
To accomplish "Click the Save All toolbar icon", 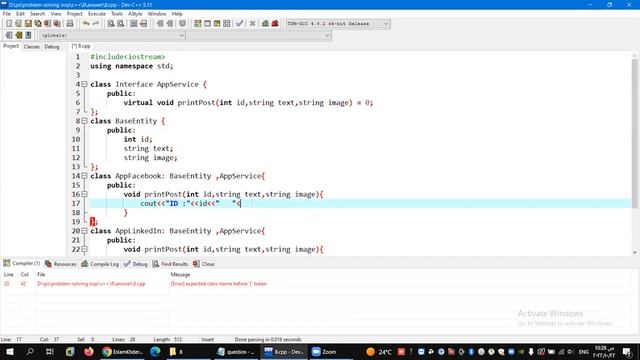I will click(38, 24).
